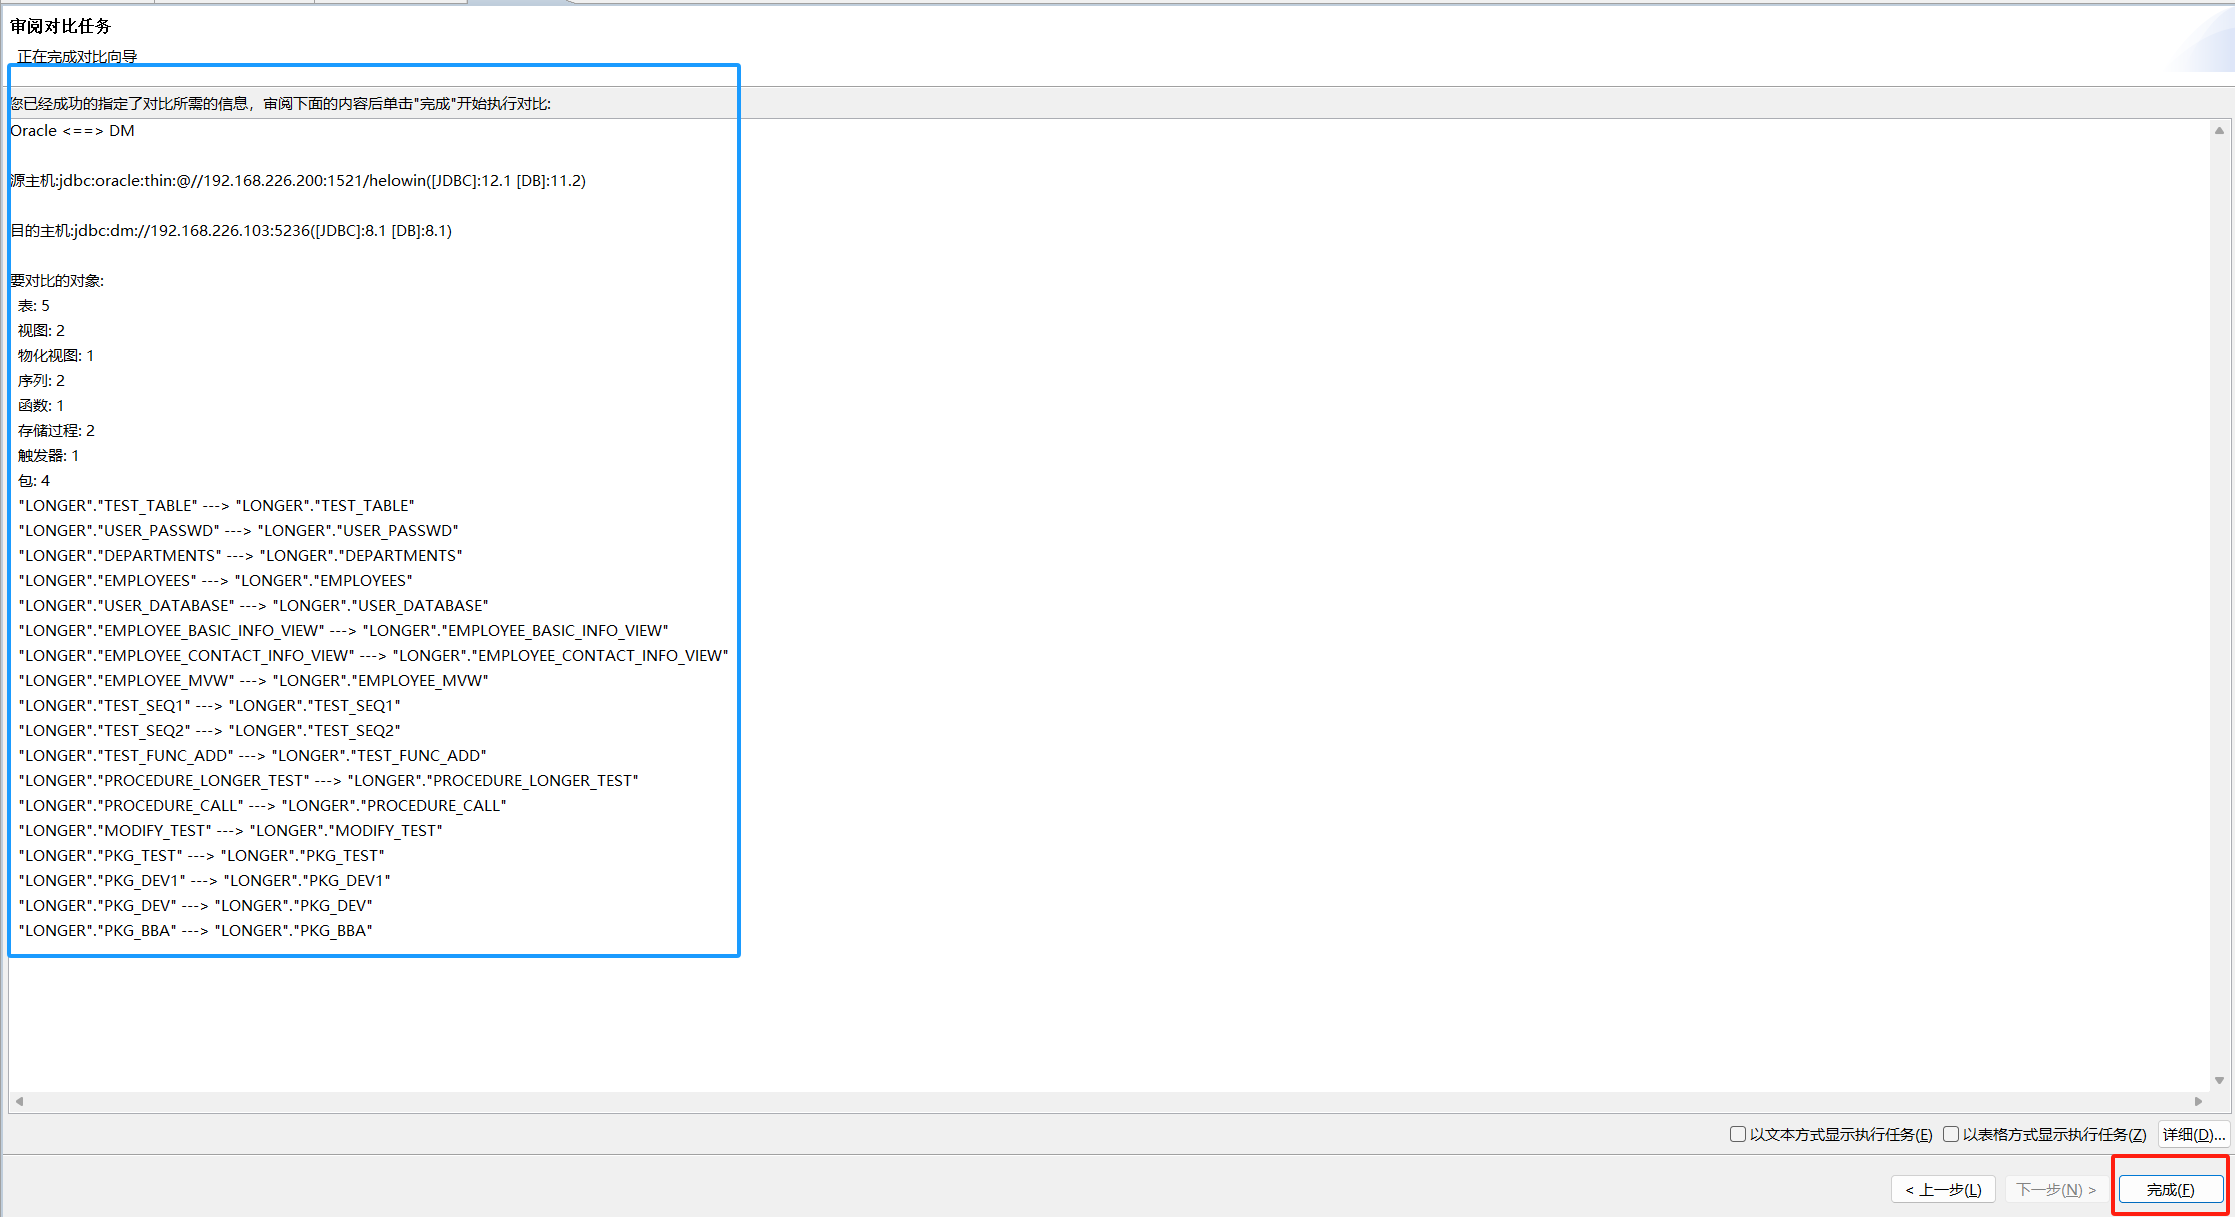
Task: Click the "PROCEDURE_CALL" mapping line
Action: 262,806
